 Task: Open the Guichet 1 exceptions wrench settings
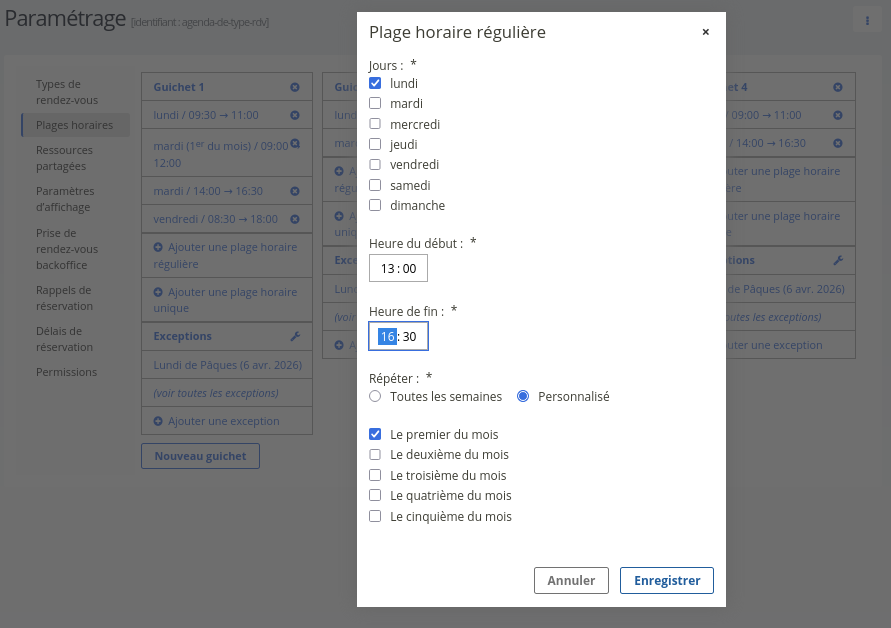click(295, 337)
